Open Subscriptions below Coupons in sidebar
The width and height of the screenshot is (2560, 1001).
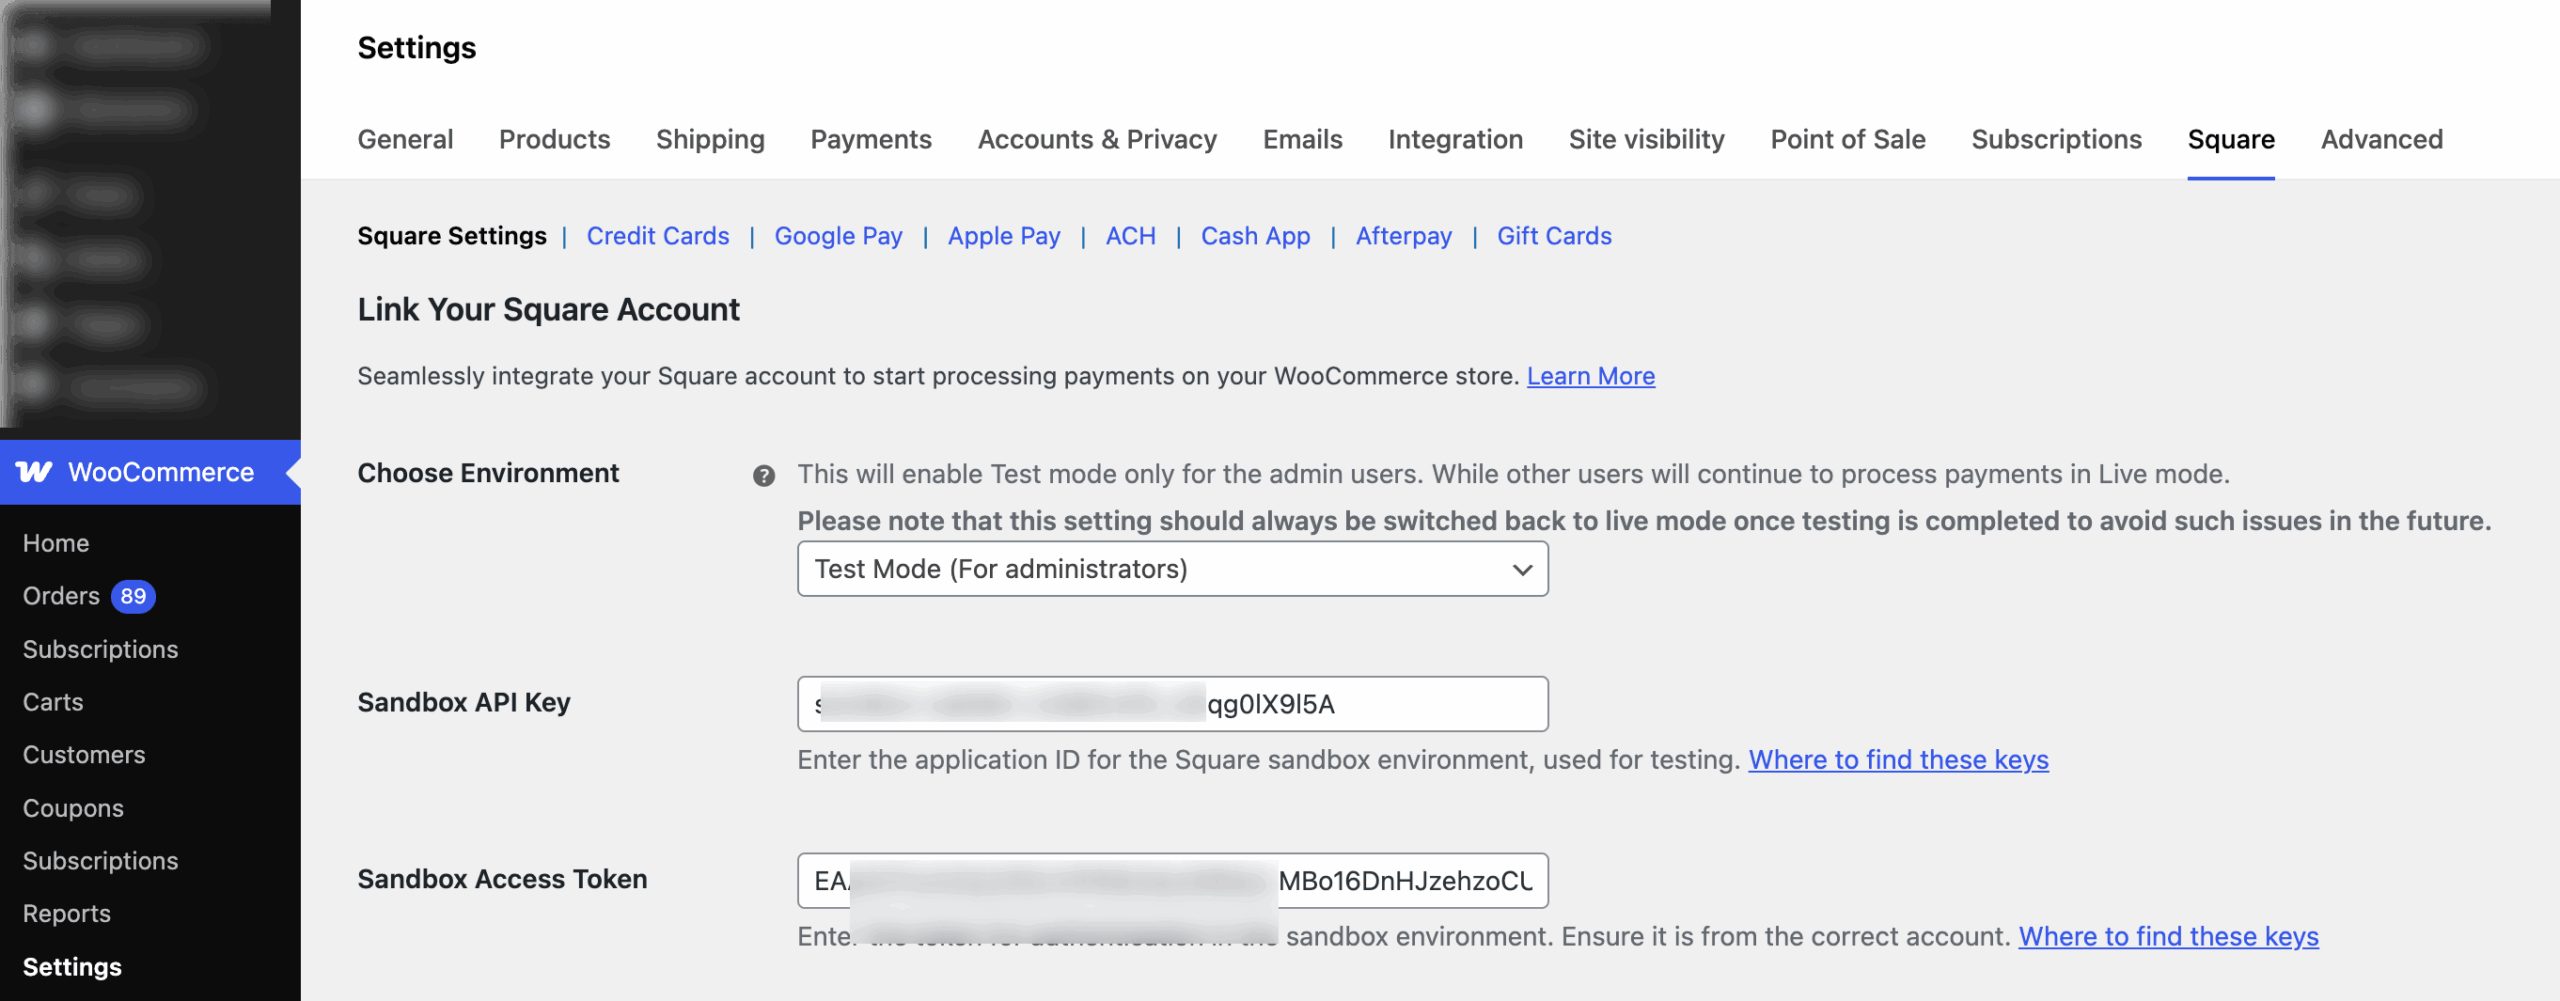(100, 861)
